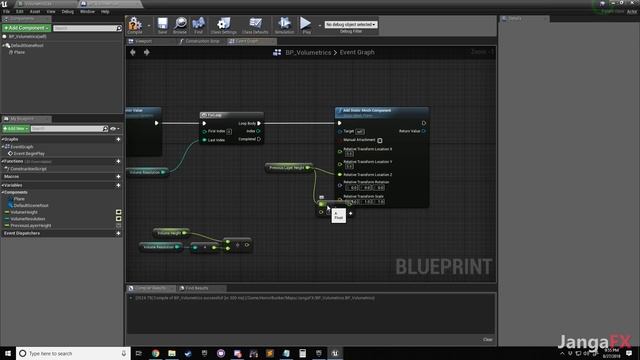The height and width of the screenshot is (360, 640).
Task: Click Browse icon in blueprint toolbar
Action: tap(180, 24)
